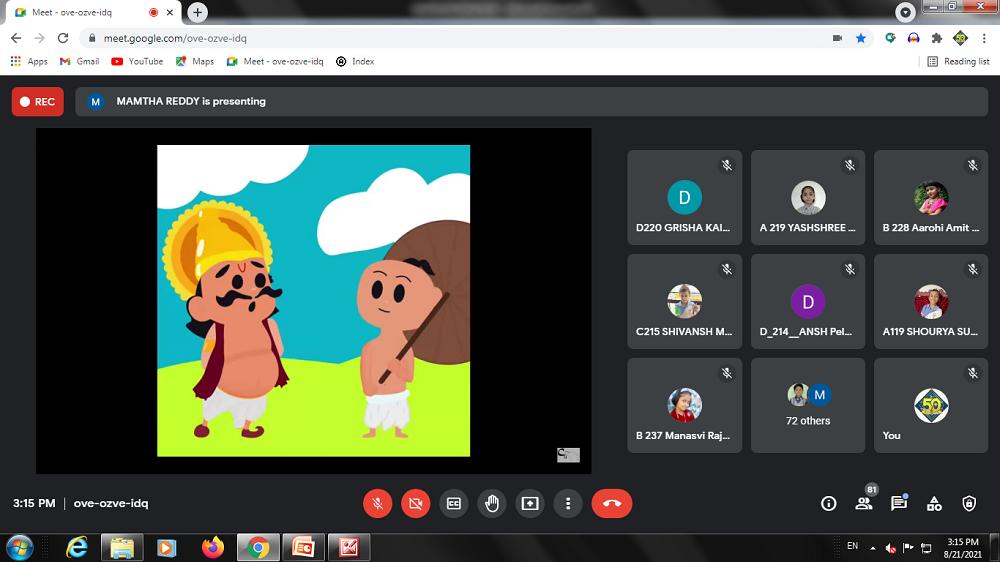Open a new Chrome tab
Viewport: 1000px width, 562px height.
(198, 12)
